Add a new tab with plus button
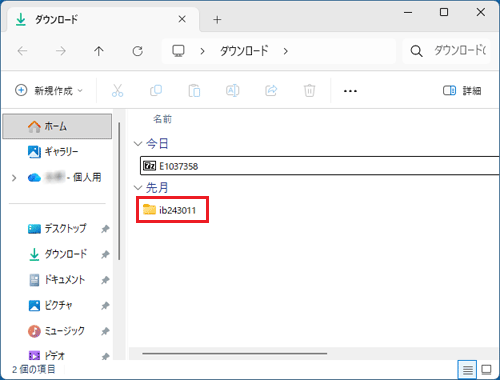Screen dimensions: 500x380 (217, 20)
